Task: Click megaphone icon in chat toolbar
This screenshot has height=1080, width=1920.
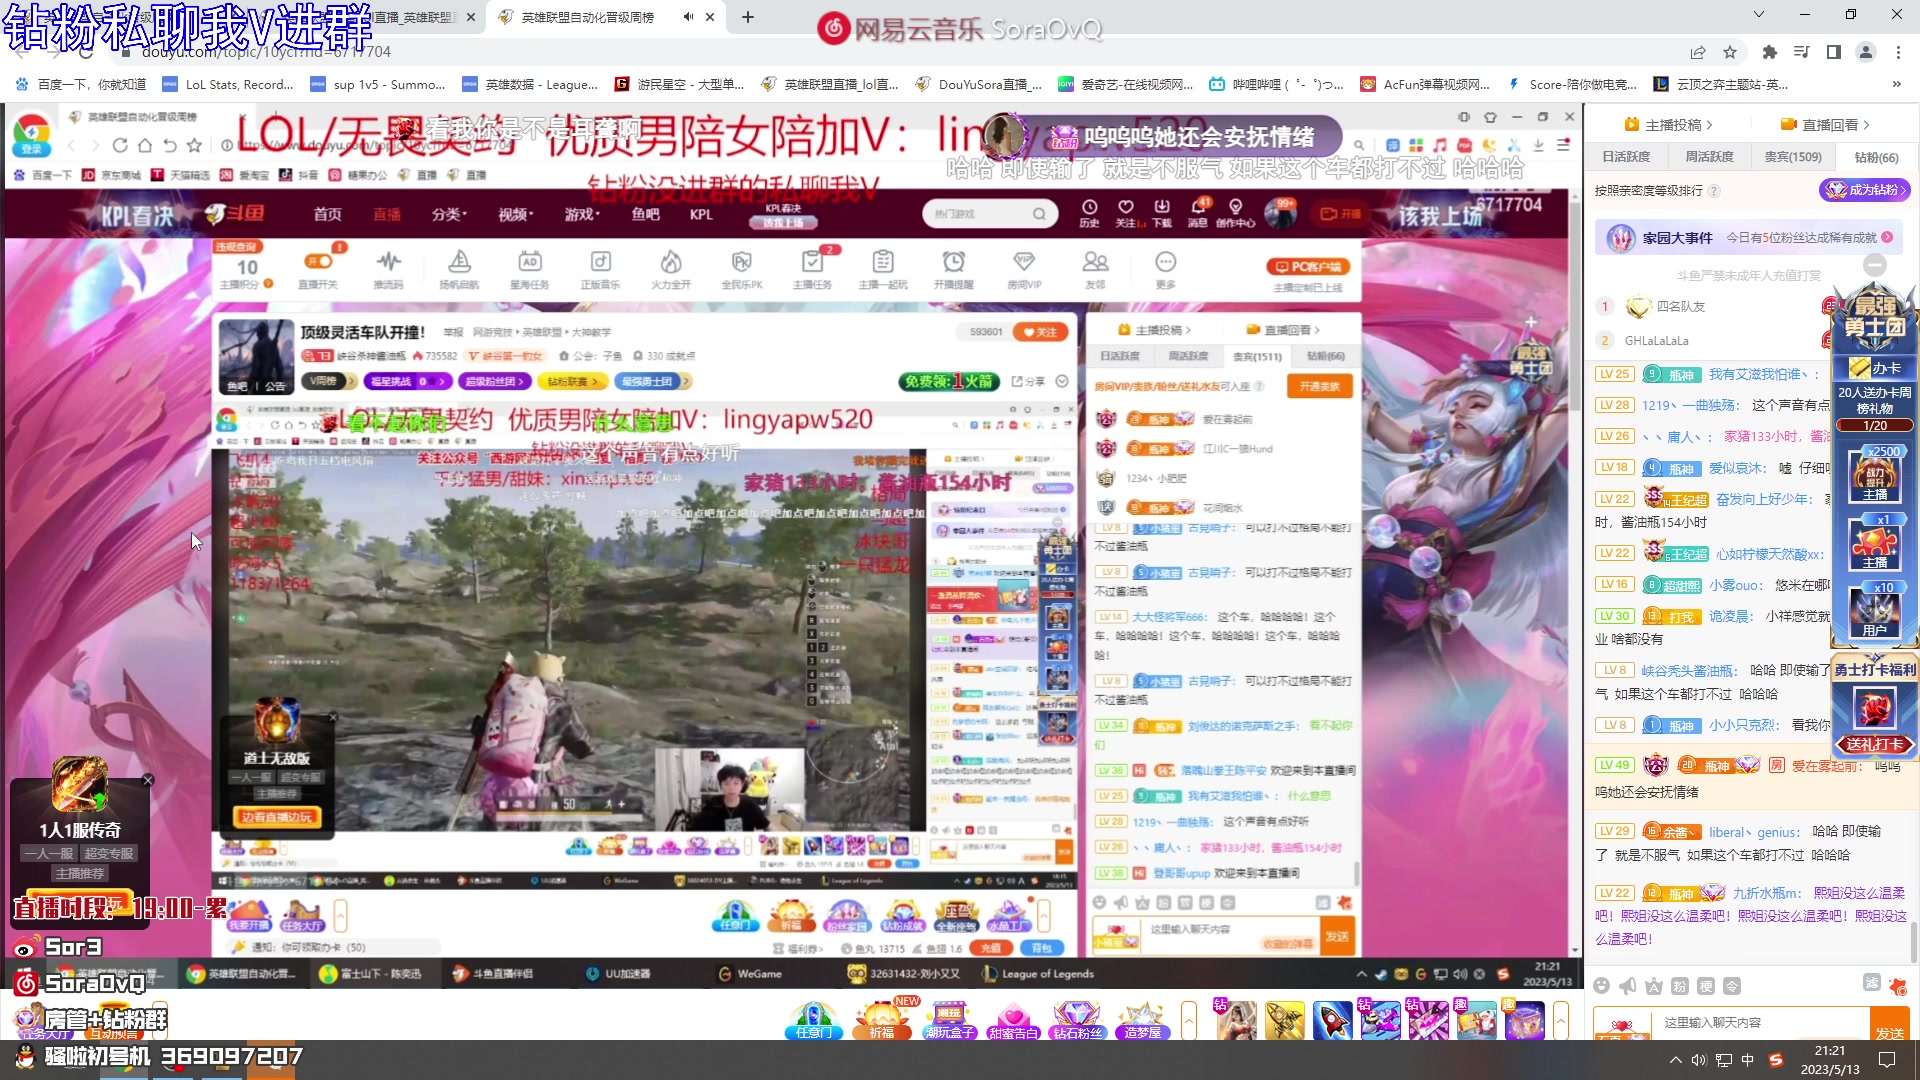Action: pyautogui.click(x=1628, y=986)
